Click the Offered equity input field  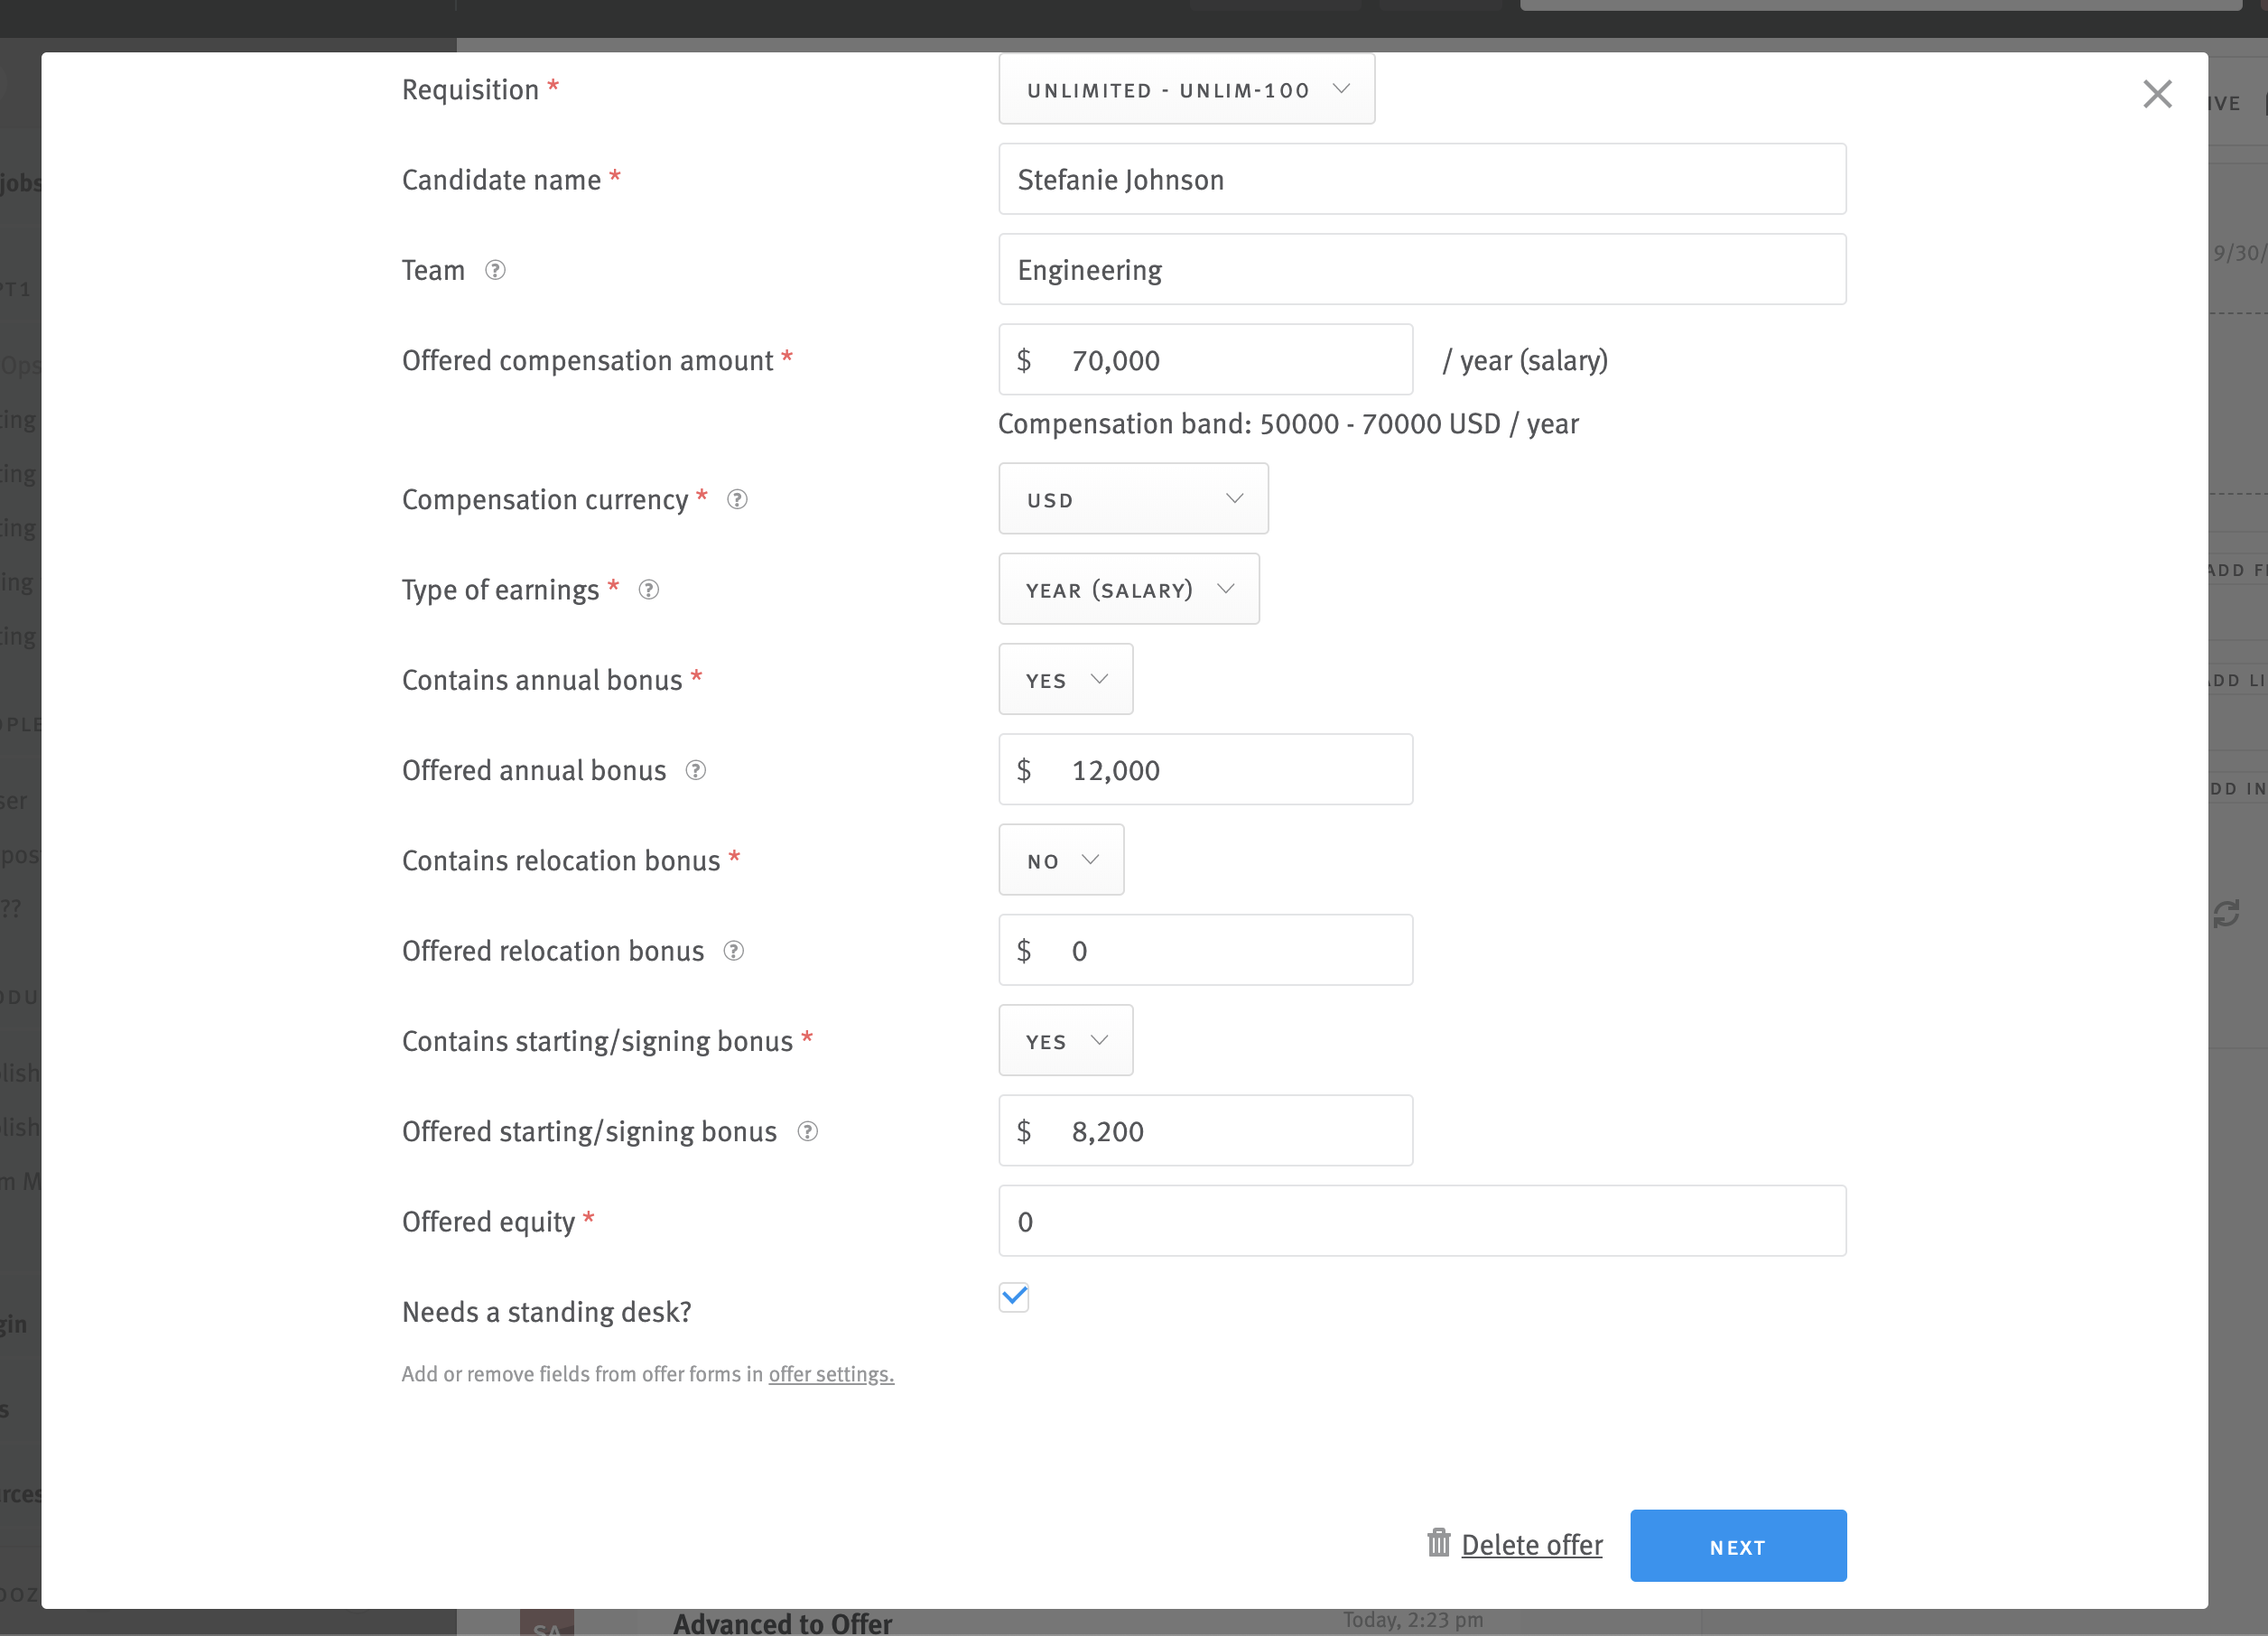click(1421, 1220)
